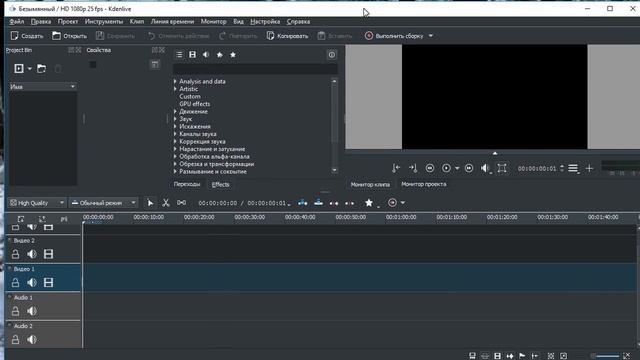The width and height of the screenshot is (640, 360).
Task: Click the monitor edit mode frame icon
Action: pyautogui.click(x=502, y=168)
